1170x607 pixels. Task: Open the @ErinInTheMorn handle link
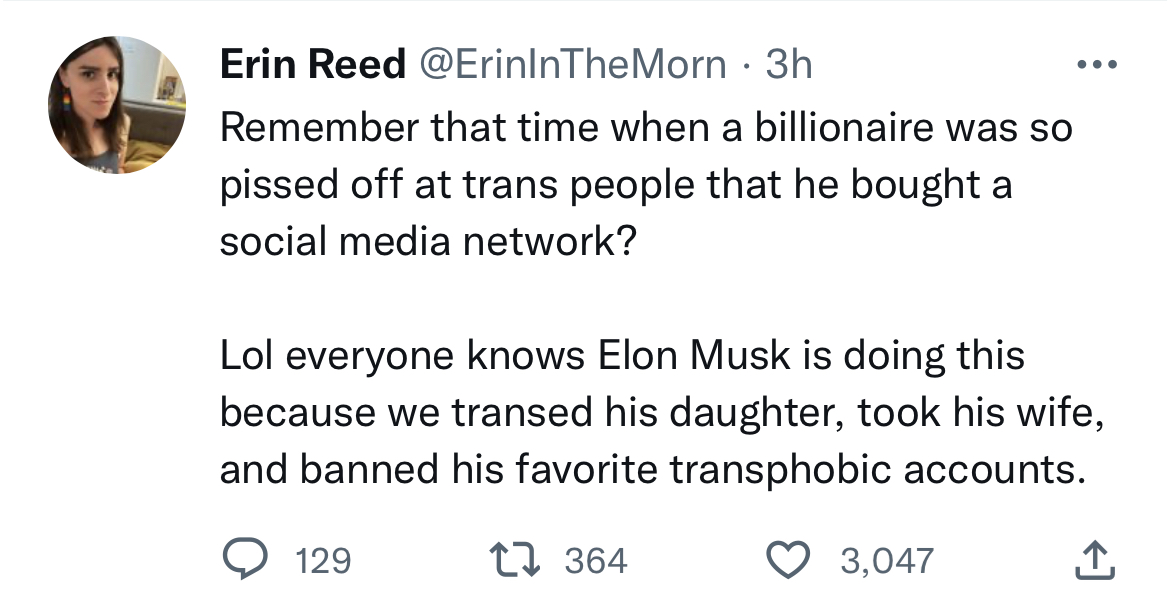click(x=570, y=66)
